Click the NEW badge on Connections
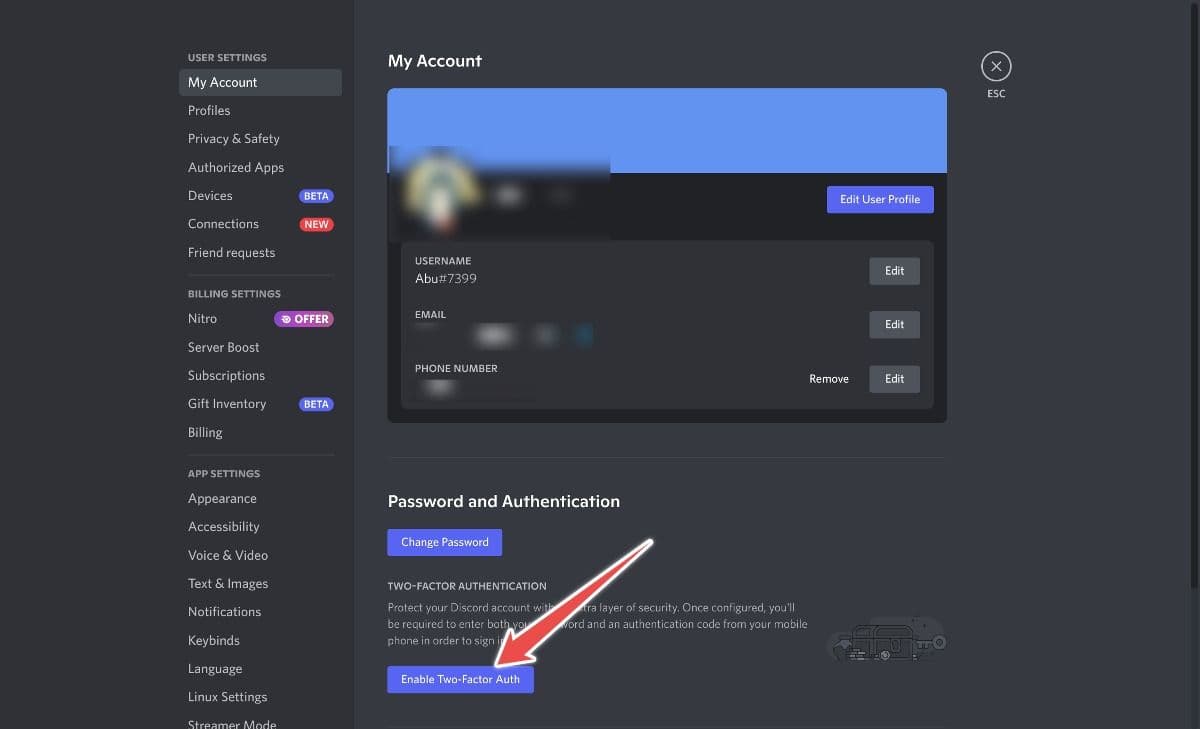 click(x=316, y=224)
